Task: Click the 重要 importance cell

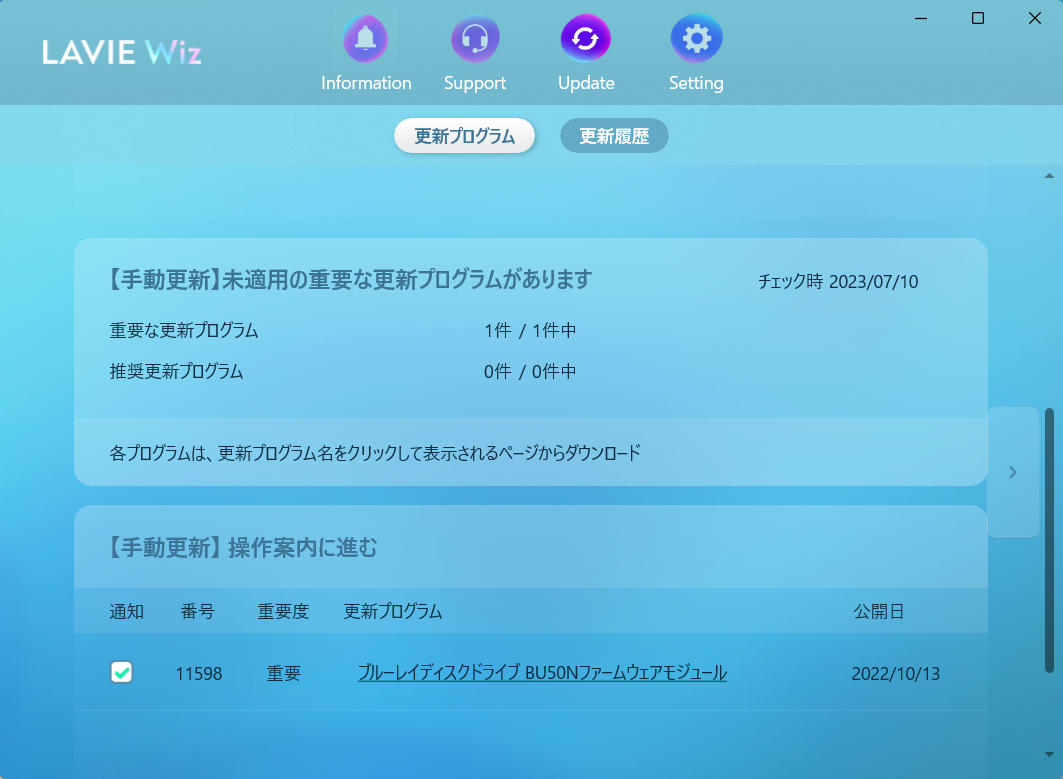Action: click(x=283, y=673)
